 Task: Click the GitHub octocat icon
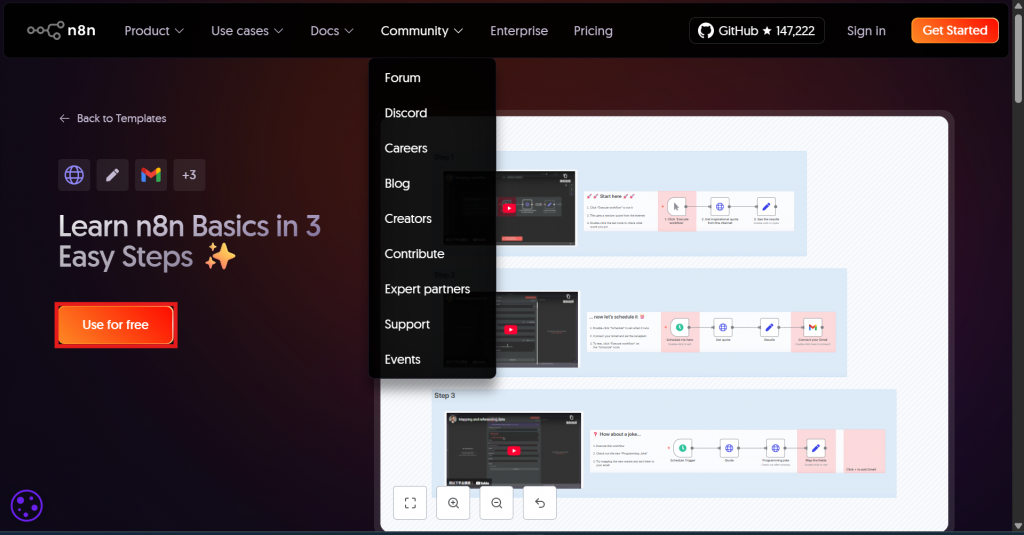point(706,31)
